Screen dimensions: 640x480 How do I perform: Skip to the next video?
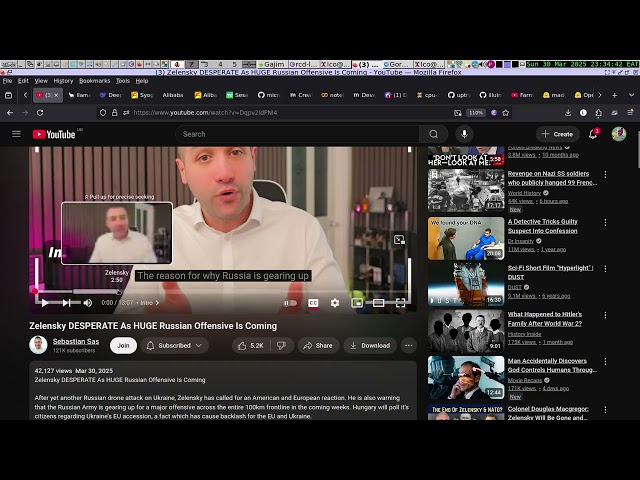66,303
